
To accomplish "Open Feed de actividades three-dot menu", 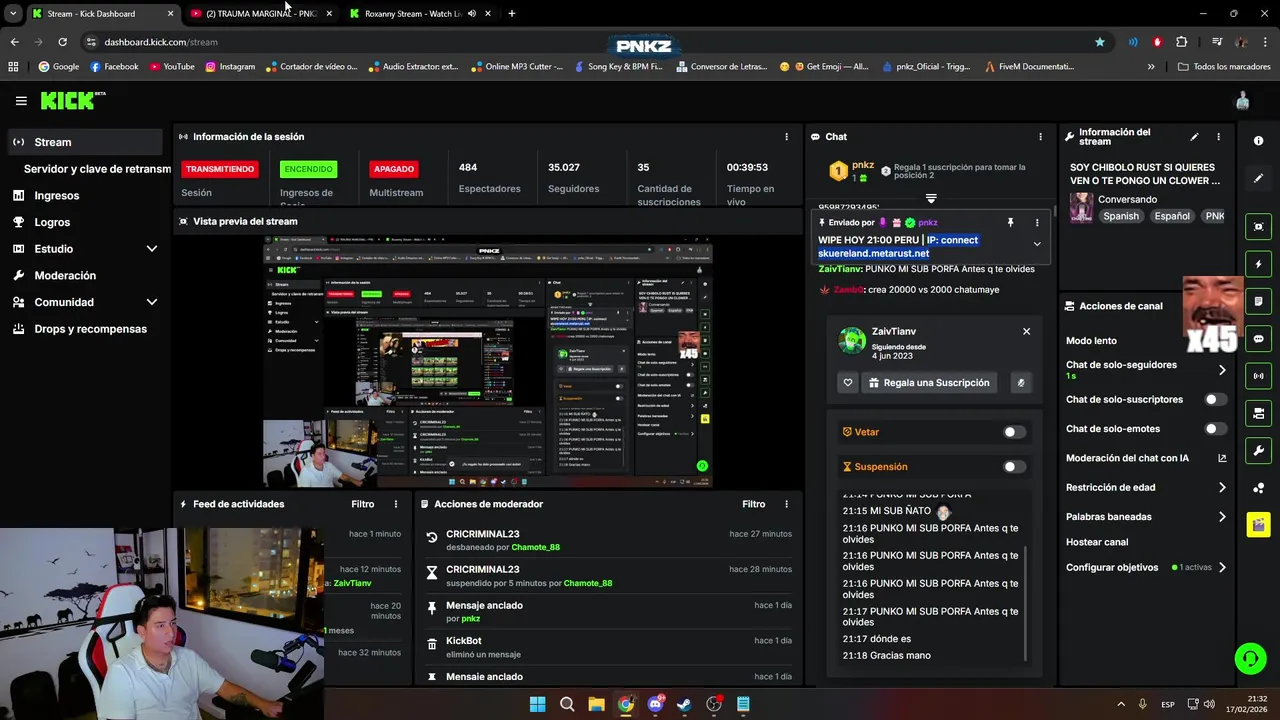I will click(395, 505).
